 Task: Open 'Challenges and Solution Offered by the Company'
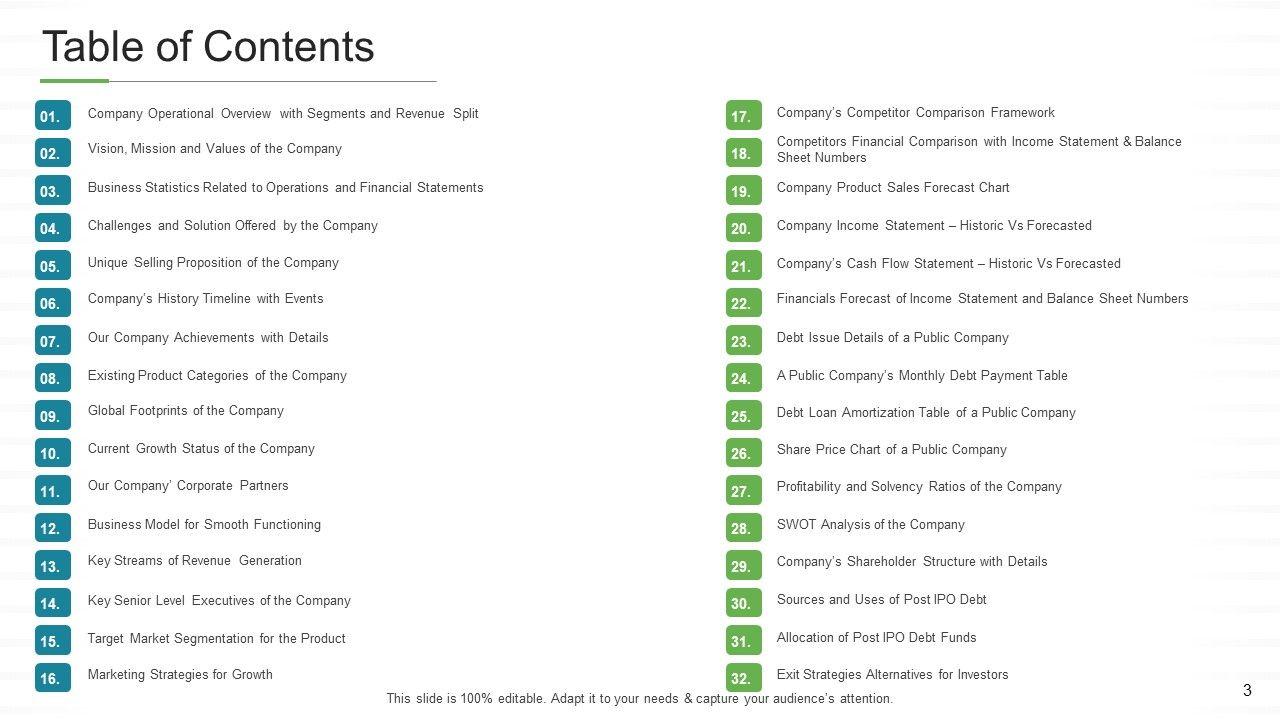coord(233,226)
